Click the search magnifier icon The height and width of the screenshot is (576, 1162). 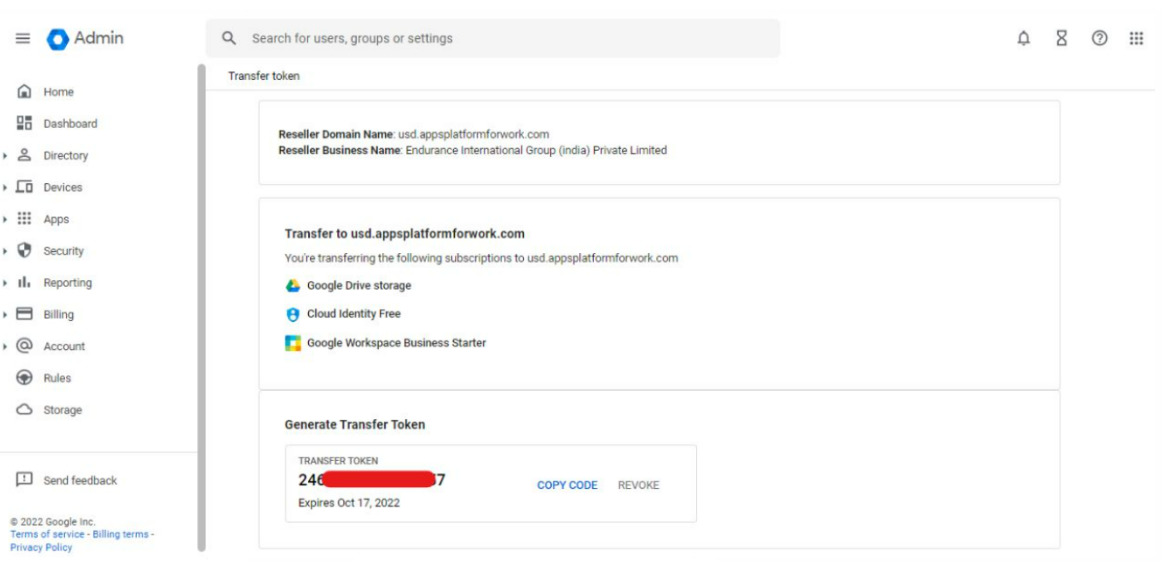[x=229, y=39]
